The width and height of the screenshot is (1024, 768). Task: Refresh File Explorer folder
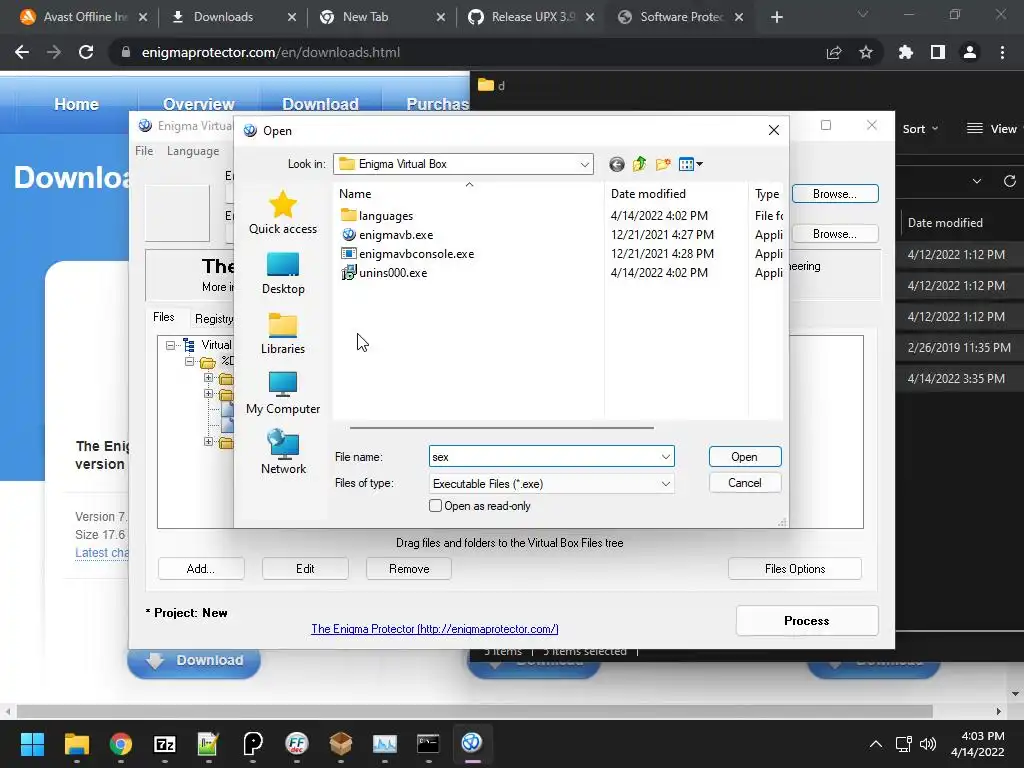tap(1010, 181)
